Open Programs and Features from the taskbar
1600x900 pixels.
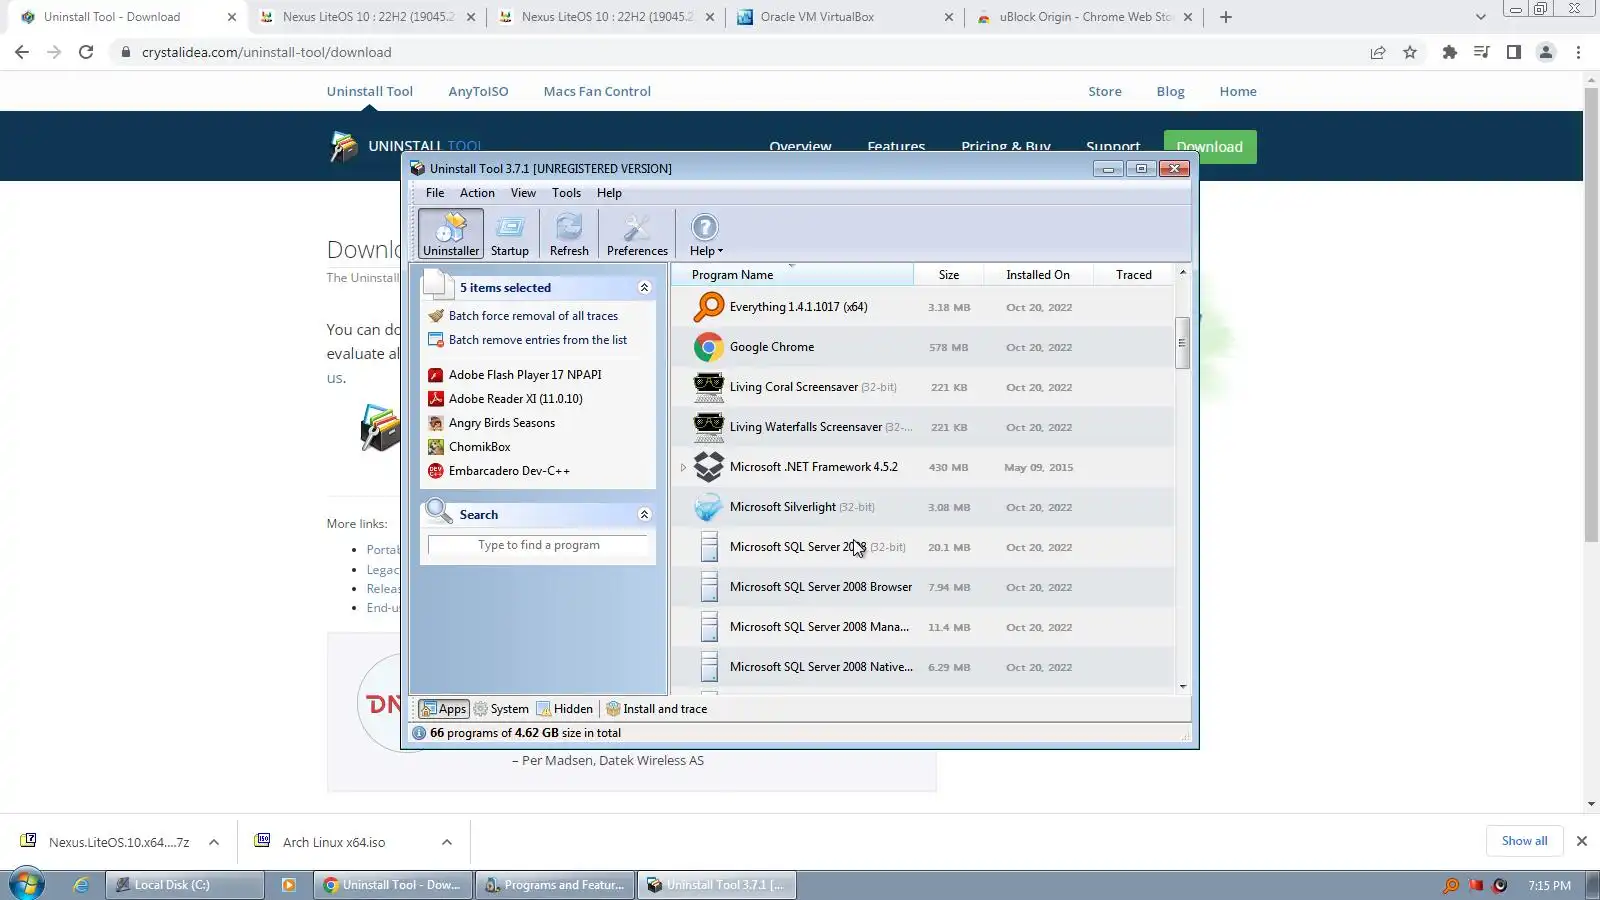(x=555, y=885)
